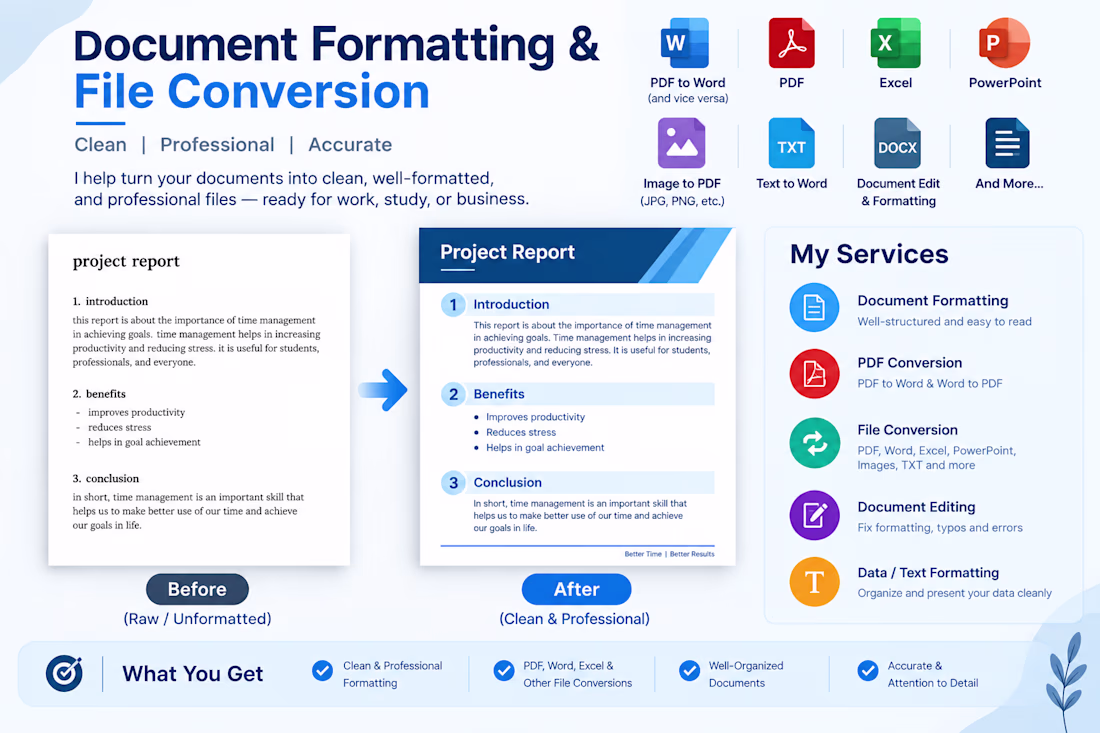Click the 'Introduction' heading in After document

coord(511,304)
